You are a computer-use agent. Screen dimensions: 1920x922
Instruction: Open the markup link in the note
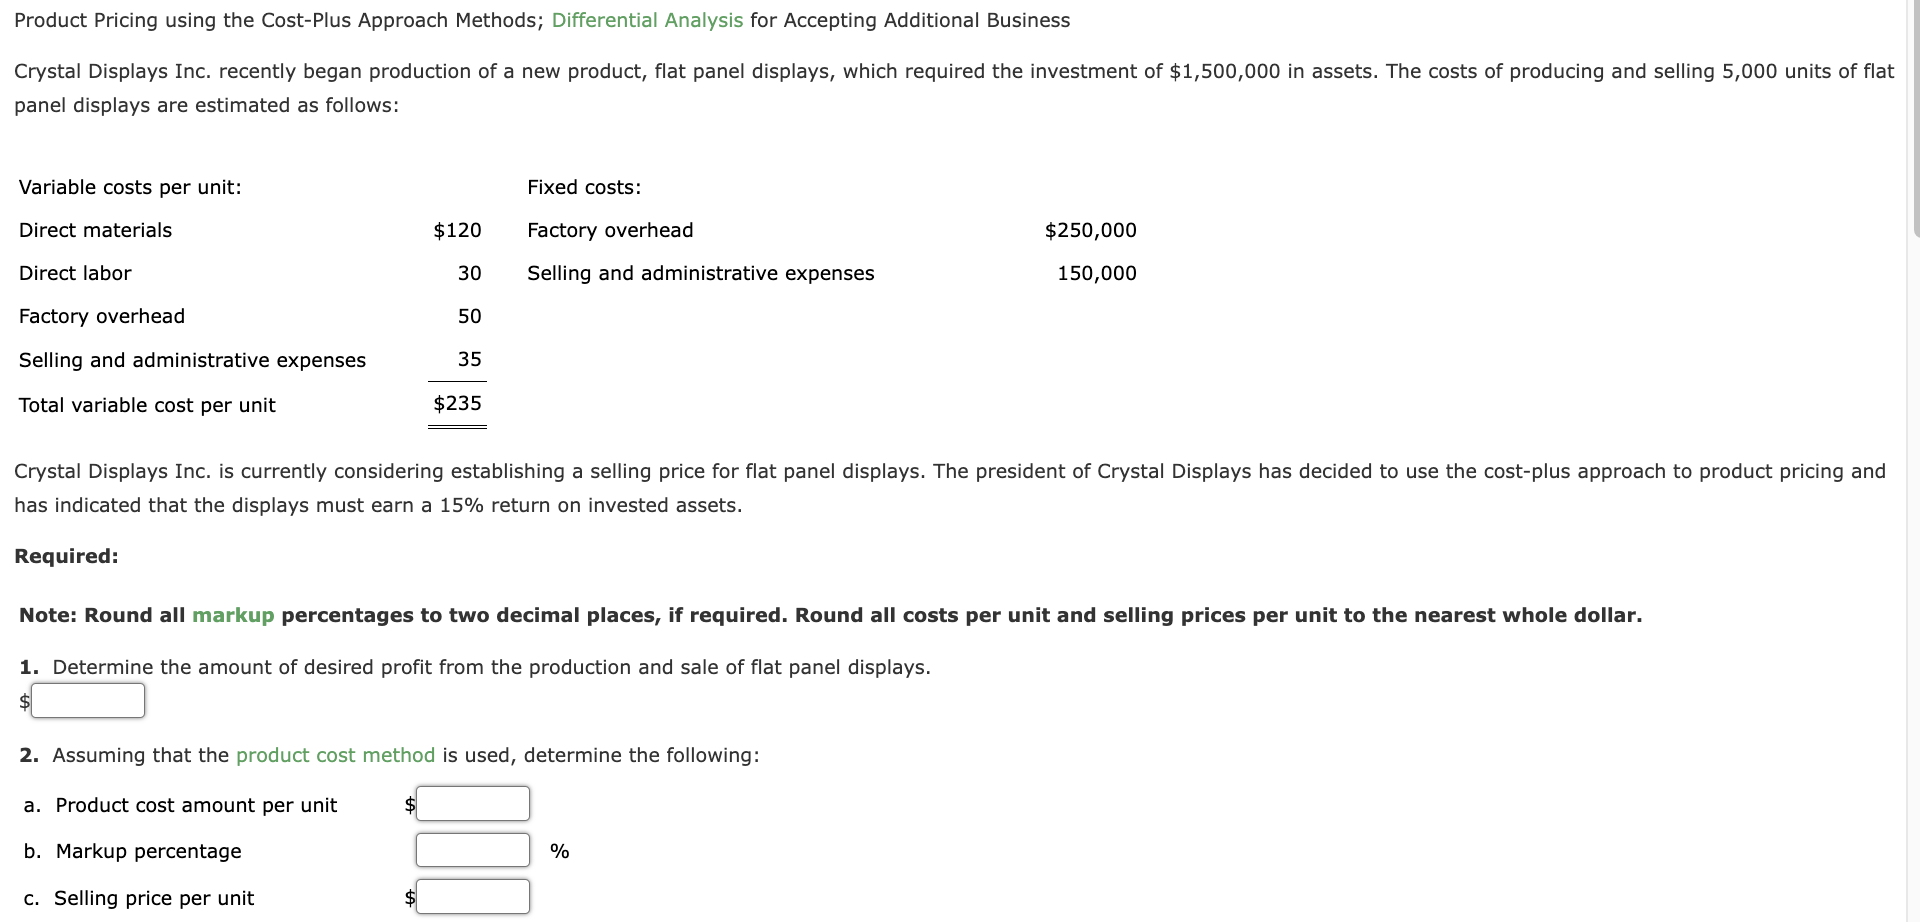tap(232, 615)
